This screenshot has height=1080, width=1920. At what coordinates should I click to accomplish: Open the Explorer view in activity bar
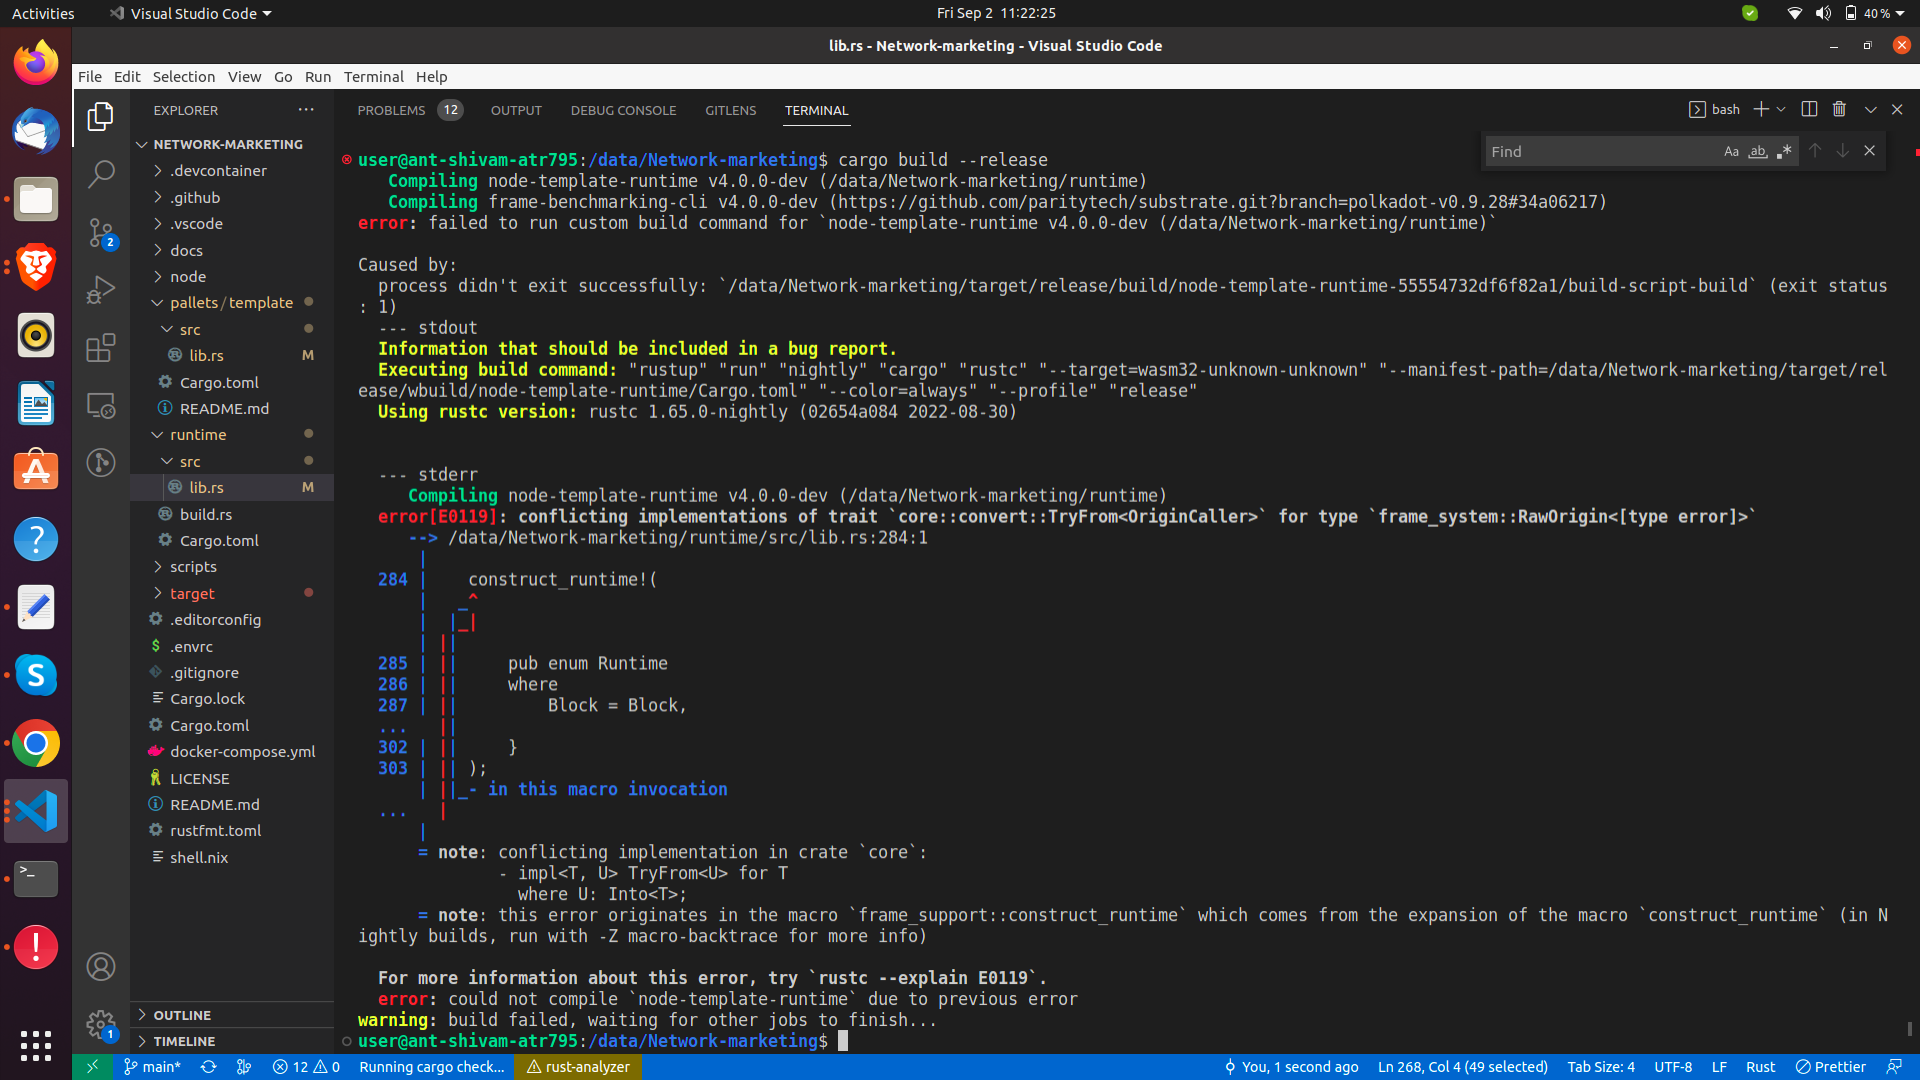point(101,117)
